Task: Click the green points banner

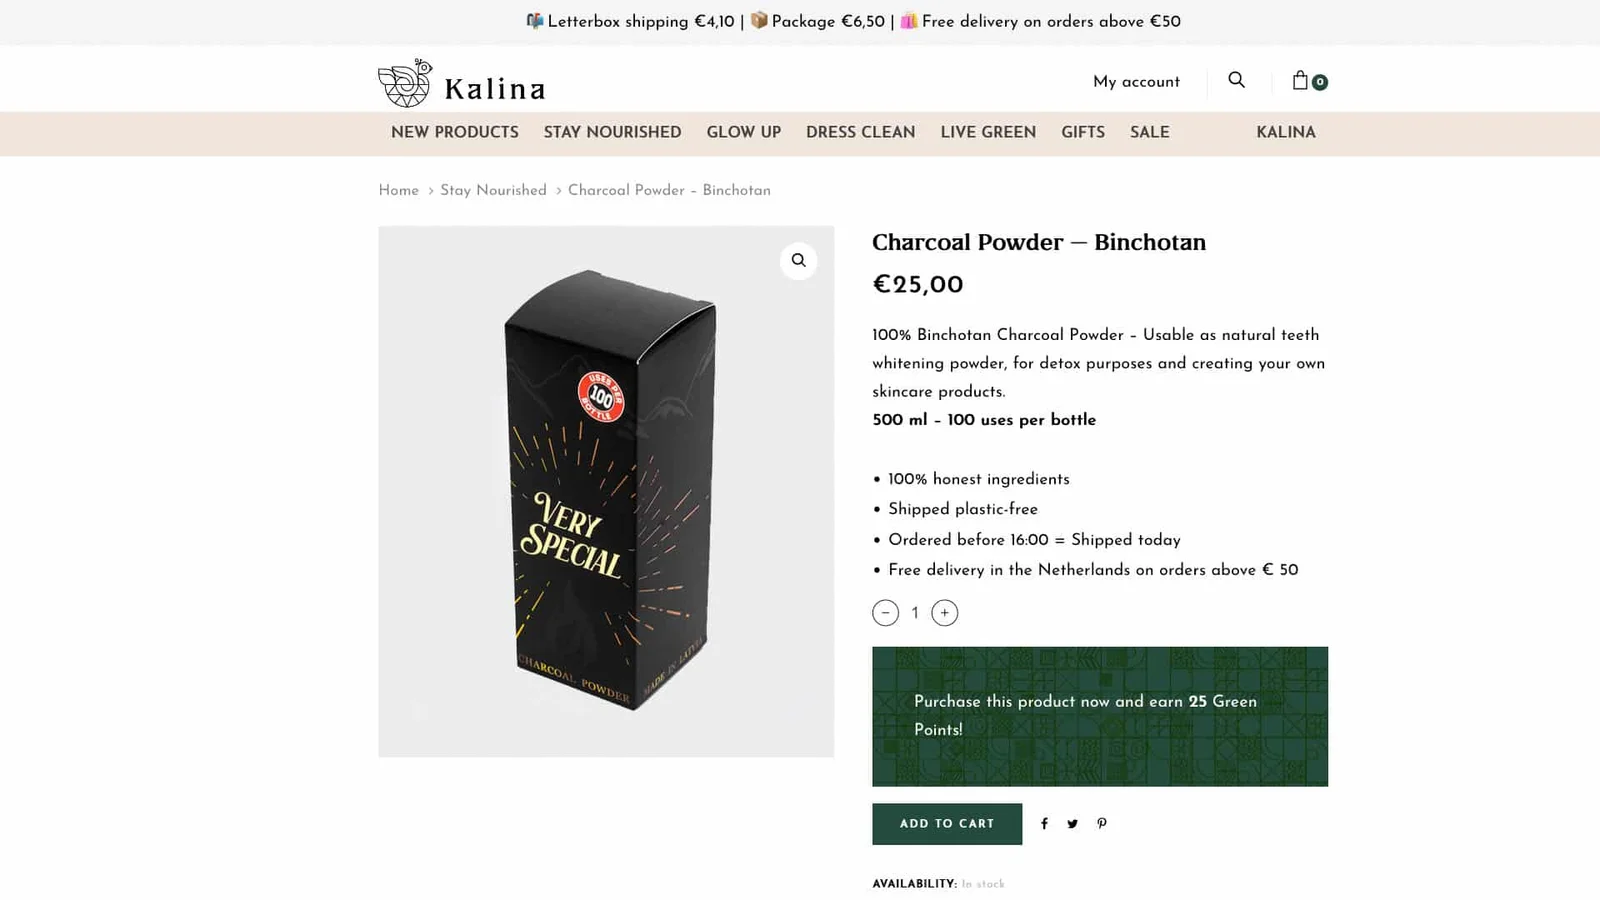Action: click(1099, 716)
